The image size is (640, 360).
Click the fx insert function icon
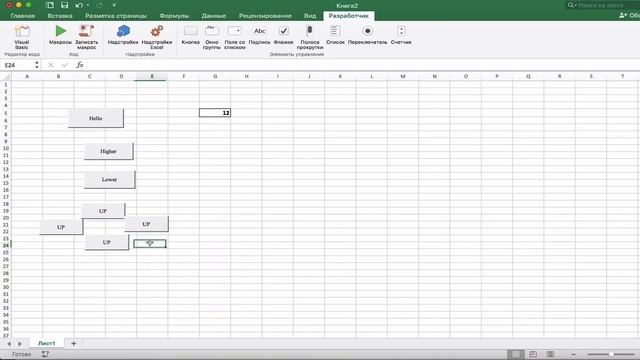click(80, 65)
